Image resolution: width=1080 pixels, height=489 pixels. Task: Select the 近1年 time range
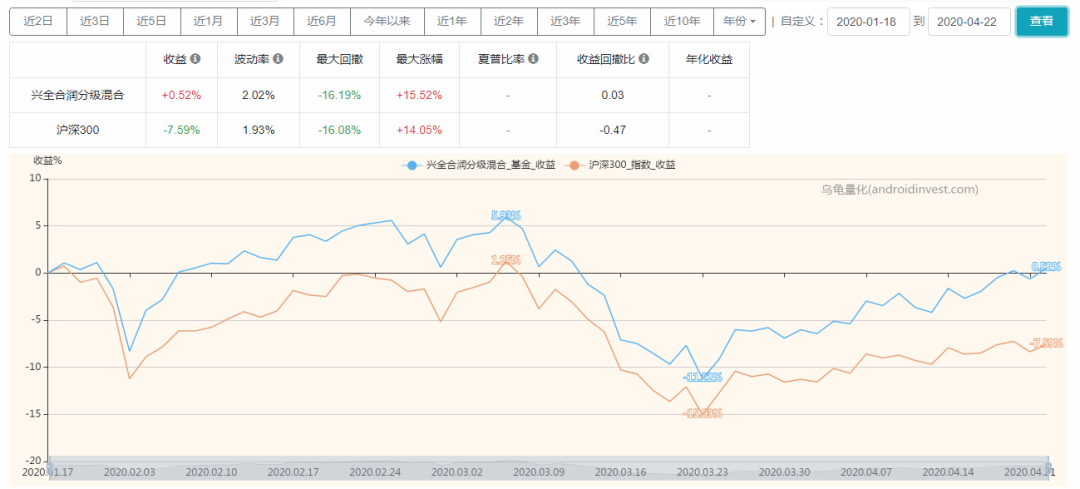(453, 21)
